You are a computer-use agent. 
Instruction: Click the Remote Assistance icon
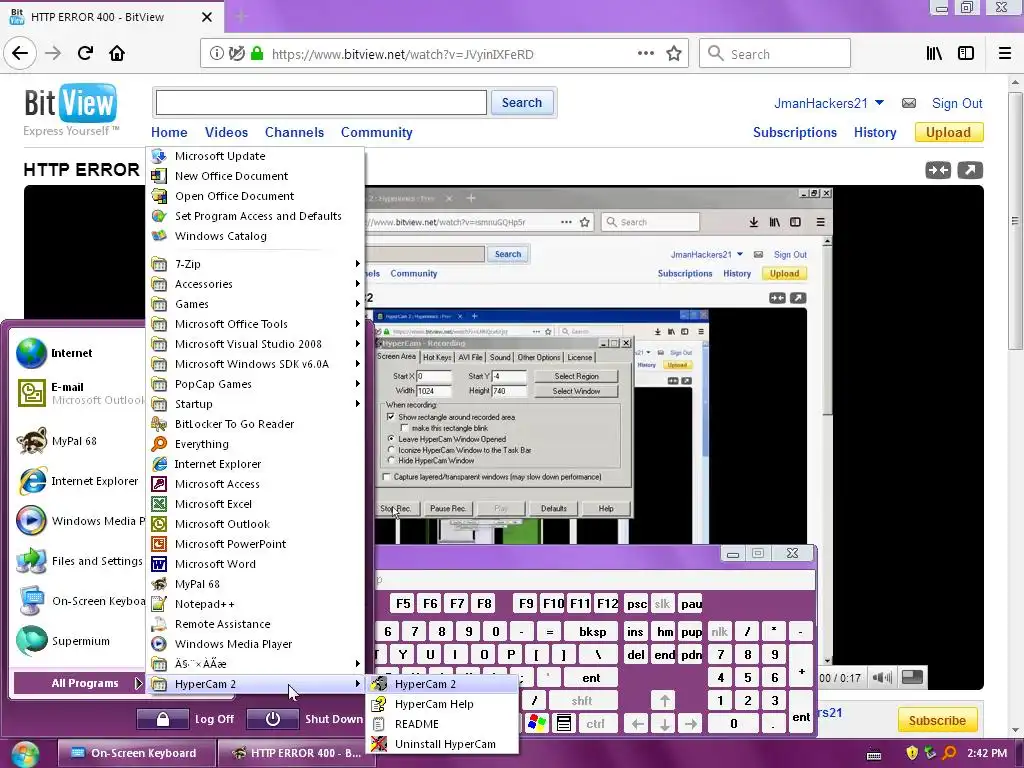pos(159,624)
